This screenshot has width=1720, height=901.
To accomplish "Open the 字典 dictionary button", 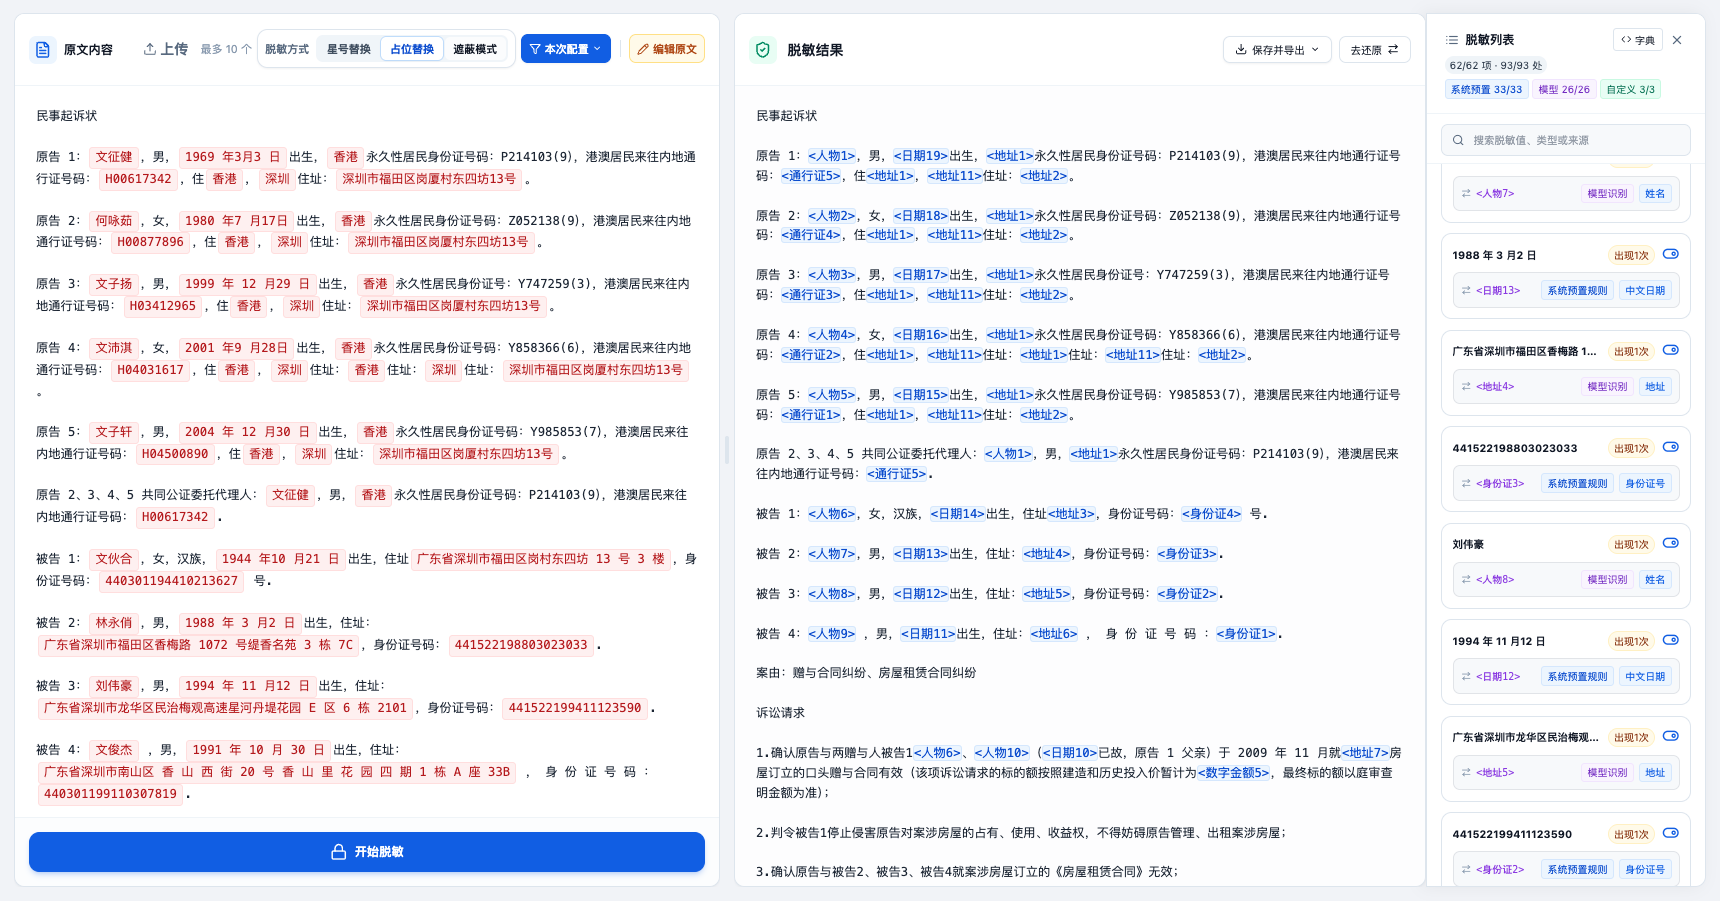I will pos(1638,40).
